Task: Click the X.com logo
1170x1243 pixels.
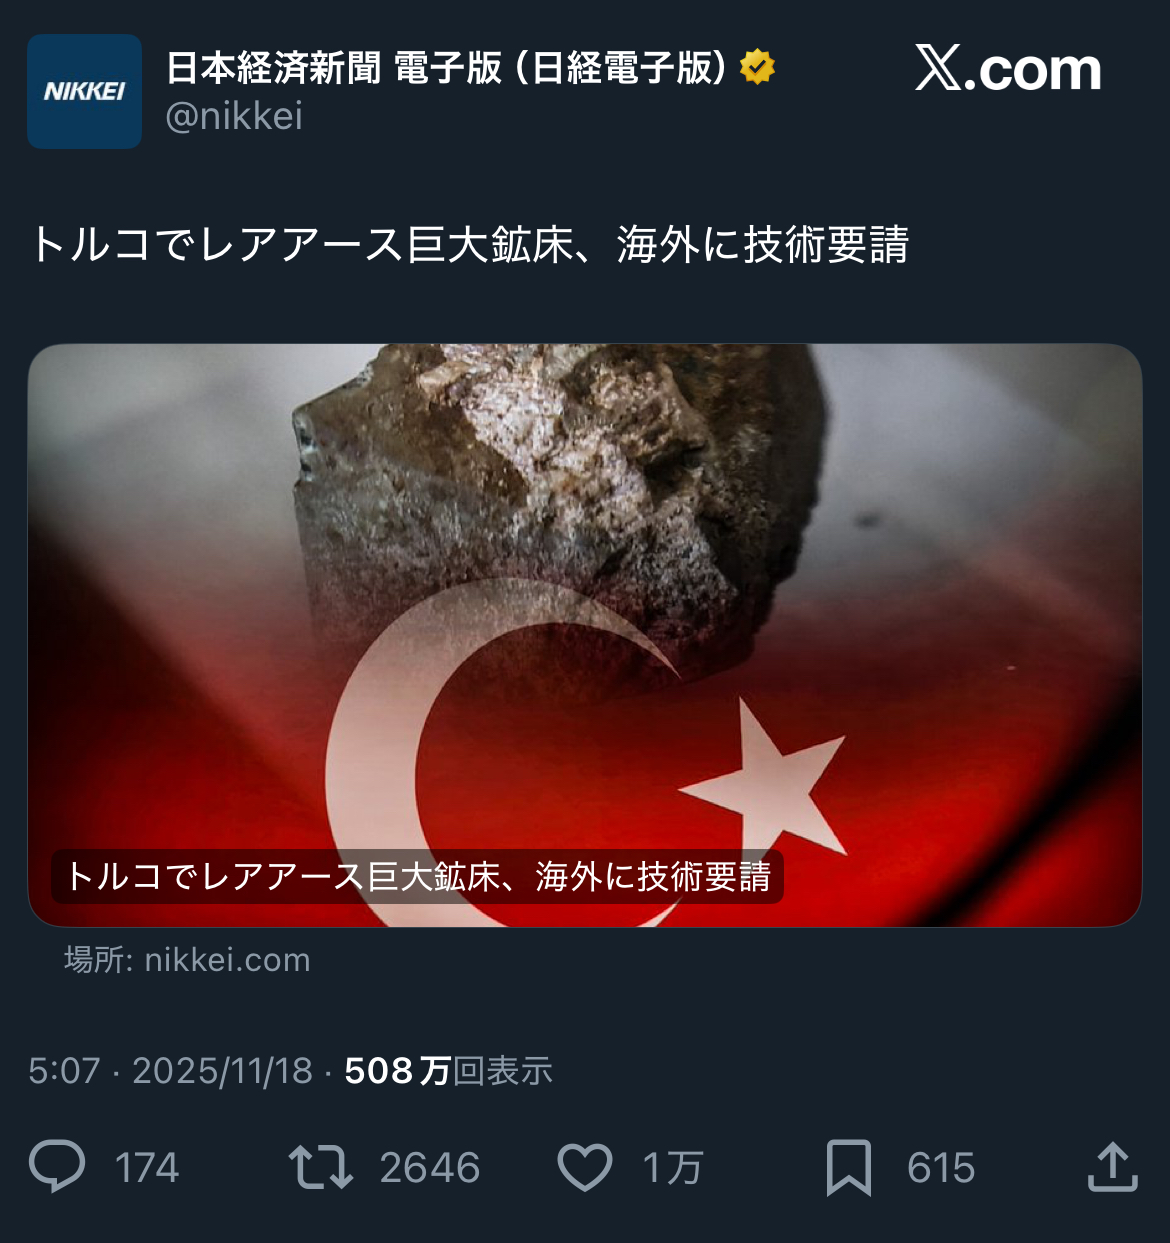Action: click(1008, 69)
